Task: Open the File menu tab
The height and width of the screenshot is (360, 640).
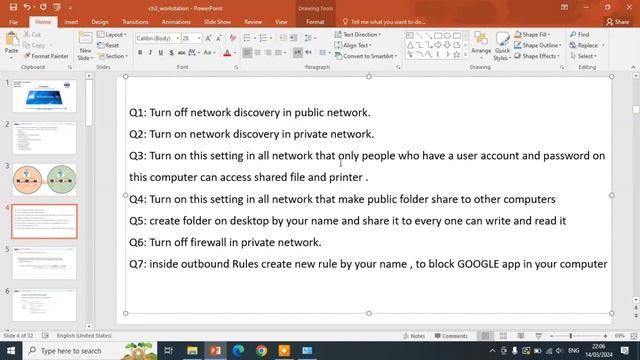Action: point(13,22)
